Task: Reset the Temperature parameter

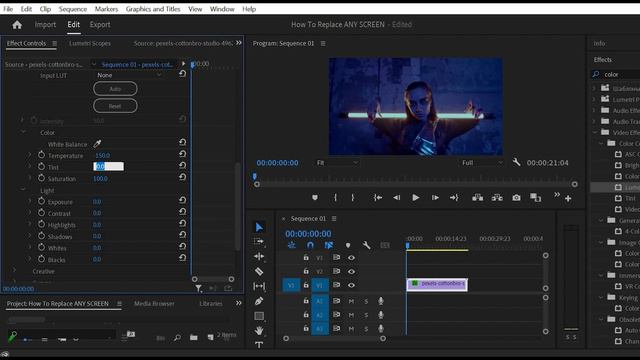Action: 182,154
